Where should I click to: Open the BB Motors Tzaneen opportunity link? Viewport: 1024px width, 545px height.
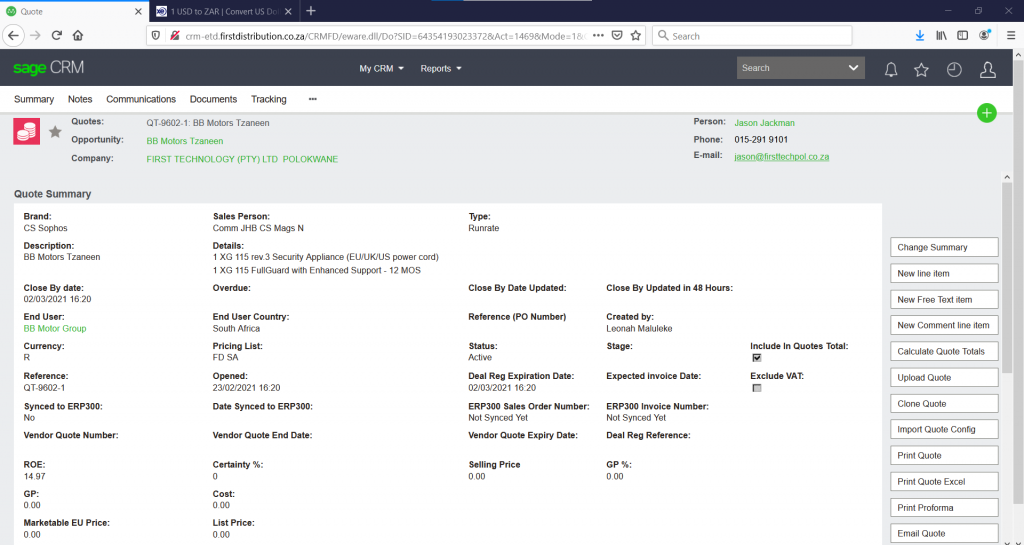click(184, 141)
